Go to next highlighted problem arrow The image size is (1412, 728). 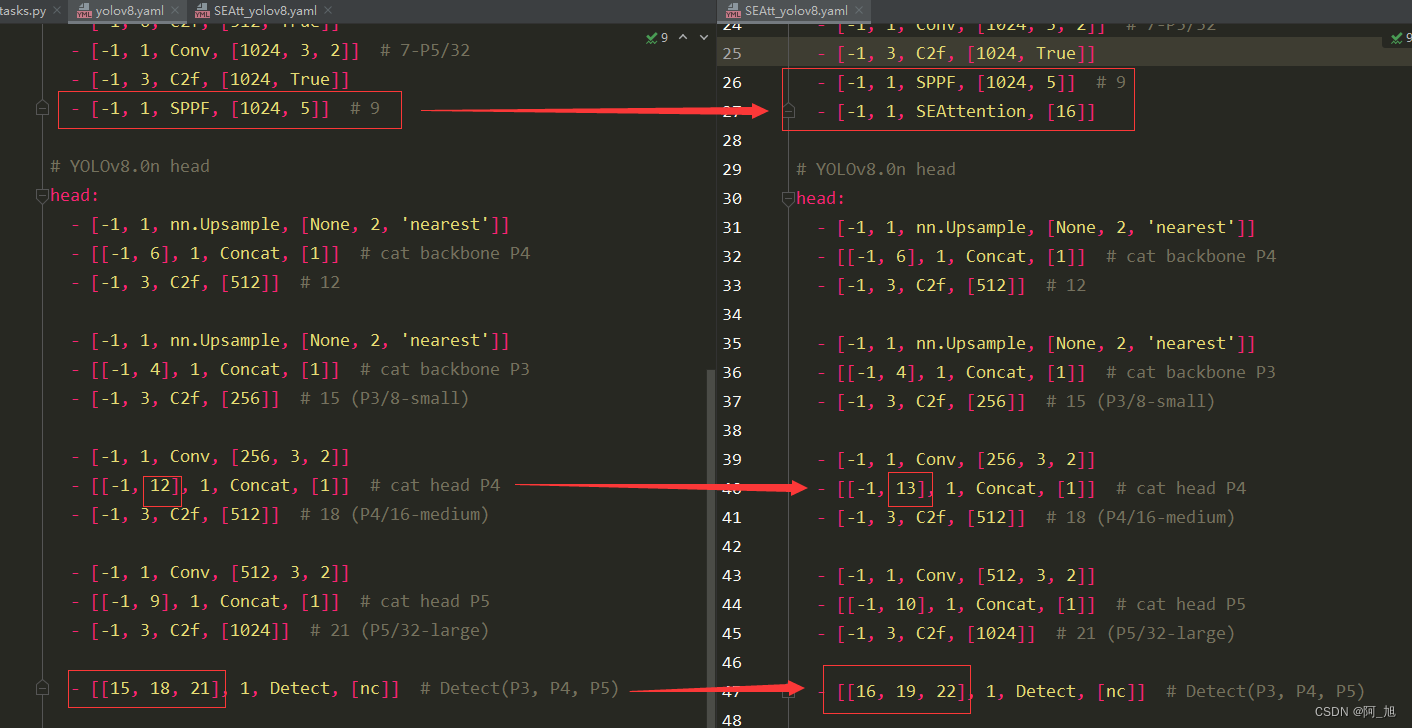[705, 38]
